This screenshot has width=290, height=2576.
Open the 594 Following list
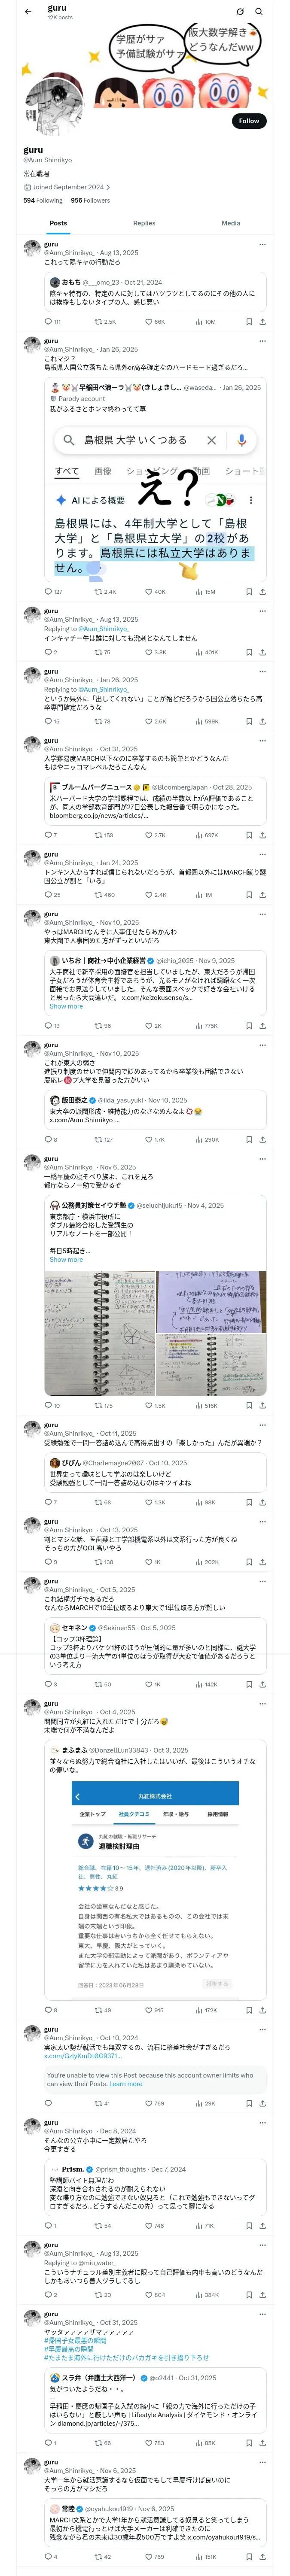pos(43,200)
